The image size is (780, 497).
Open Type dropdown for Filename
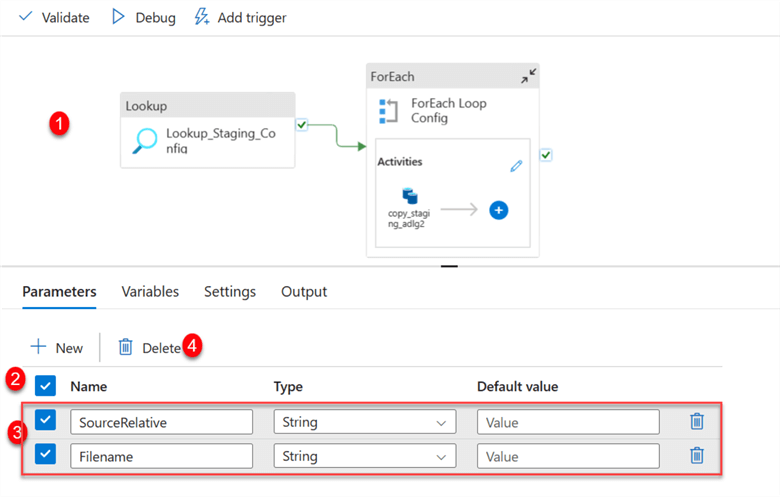(364, 456)
